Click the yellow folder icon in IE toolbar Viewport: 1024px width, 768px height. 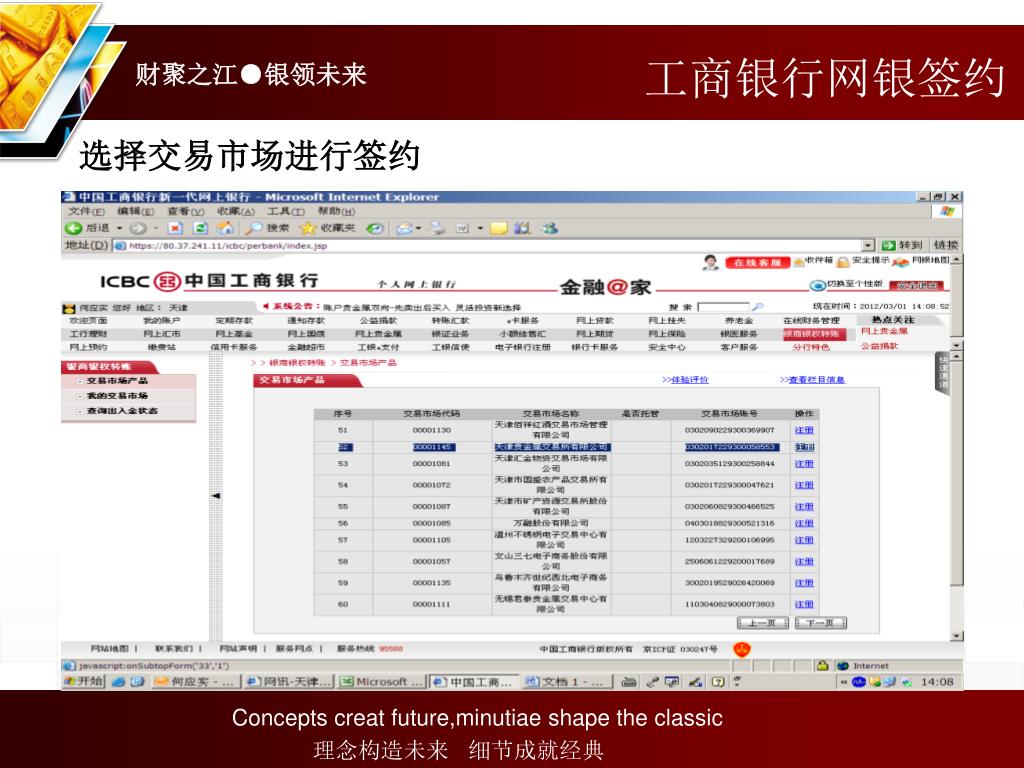click(498, 228)
